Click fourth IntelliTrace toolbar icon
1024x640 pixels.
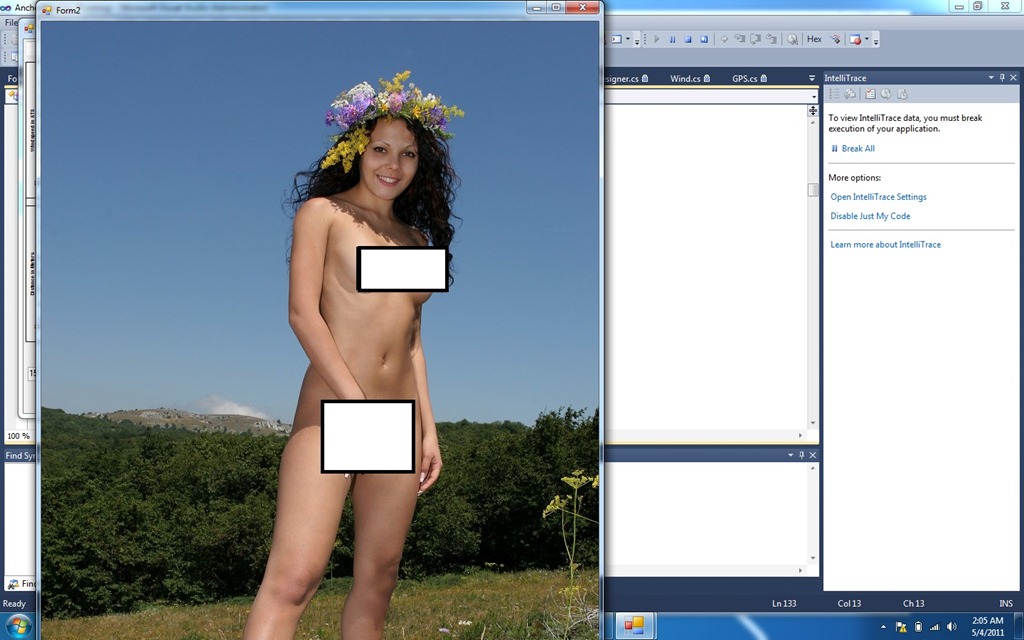(886, 94)
